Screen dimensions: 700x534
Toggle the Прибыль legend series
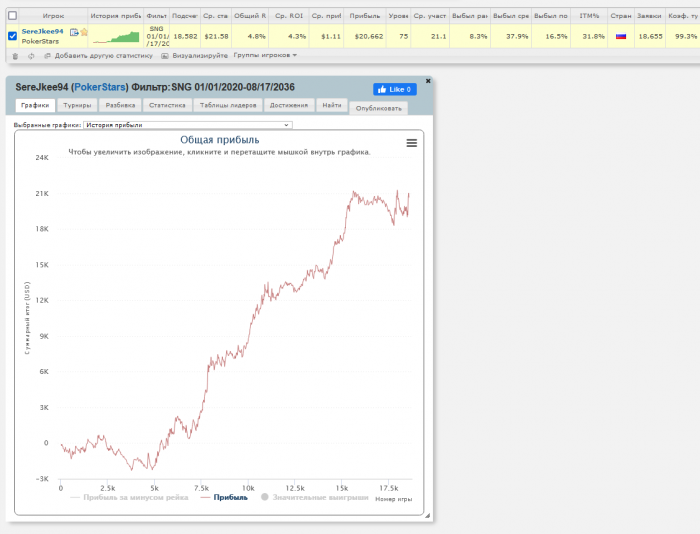(x=224, y=497)
